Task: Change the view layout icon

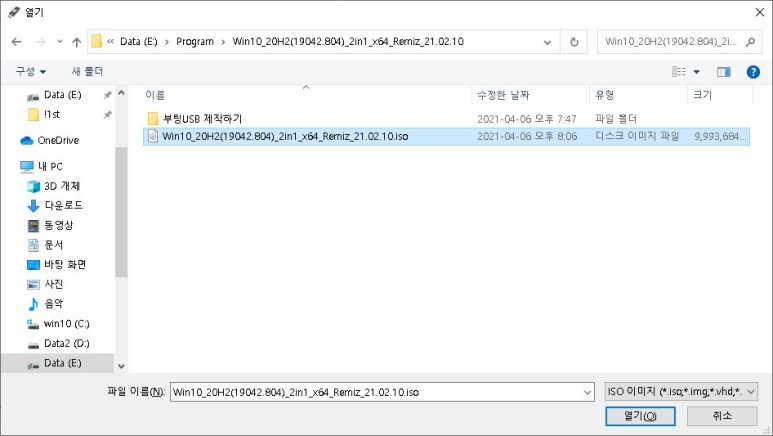Action: pos(679,72)
